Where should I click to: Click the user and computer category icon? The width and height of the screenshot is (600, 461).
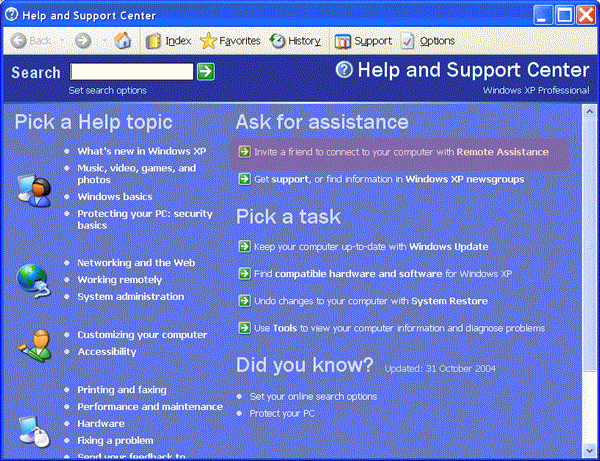pyautogui.click(x=34, y=191)
